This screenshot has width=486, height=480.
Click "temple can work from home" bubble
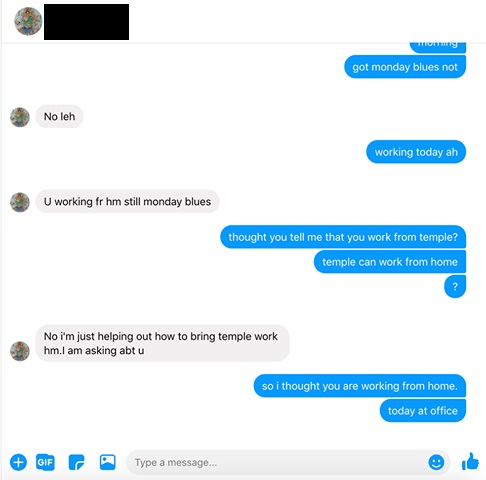coord(390,262)
